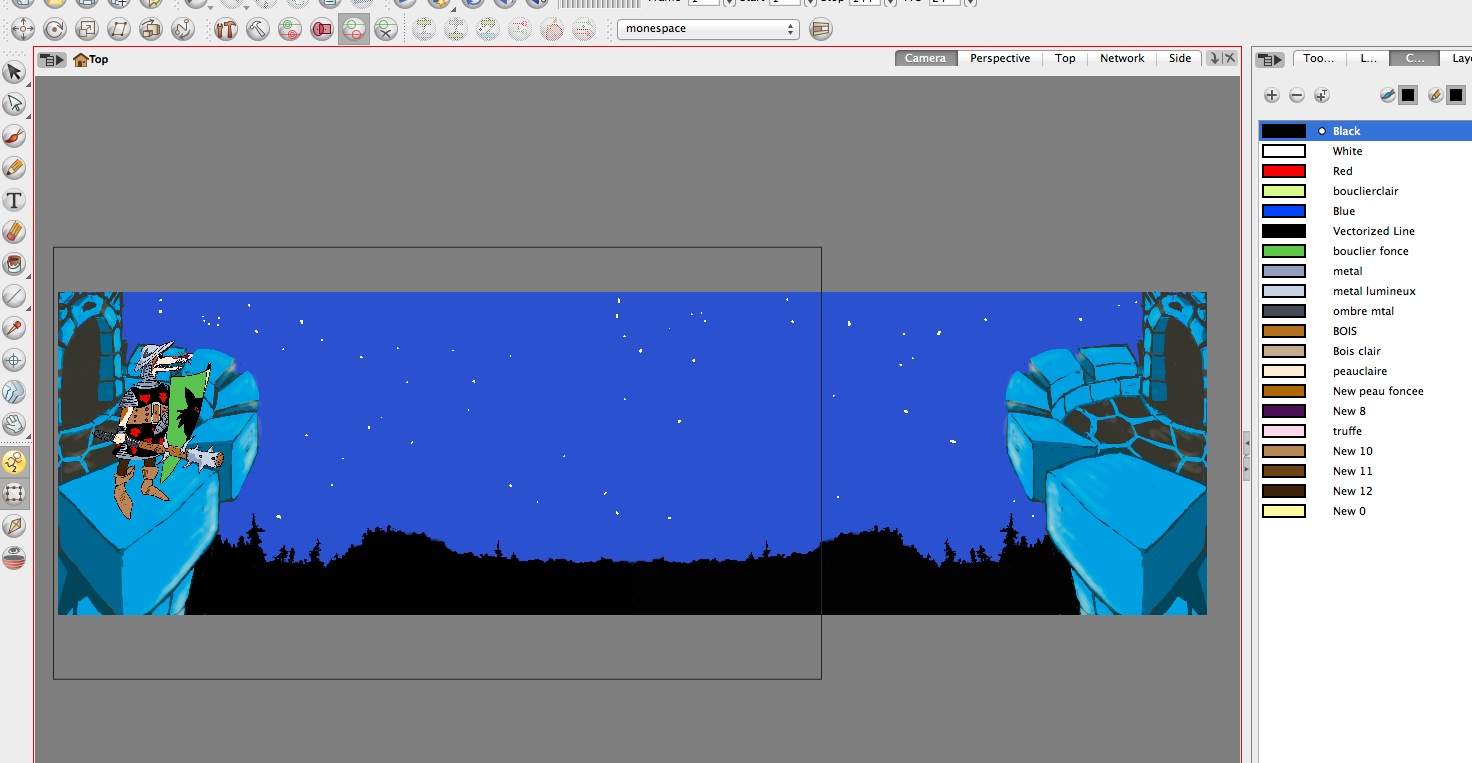Select the bouclier fonce colour
This screenshot has width=1472, height=763.
coord(1365,251)
